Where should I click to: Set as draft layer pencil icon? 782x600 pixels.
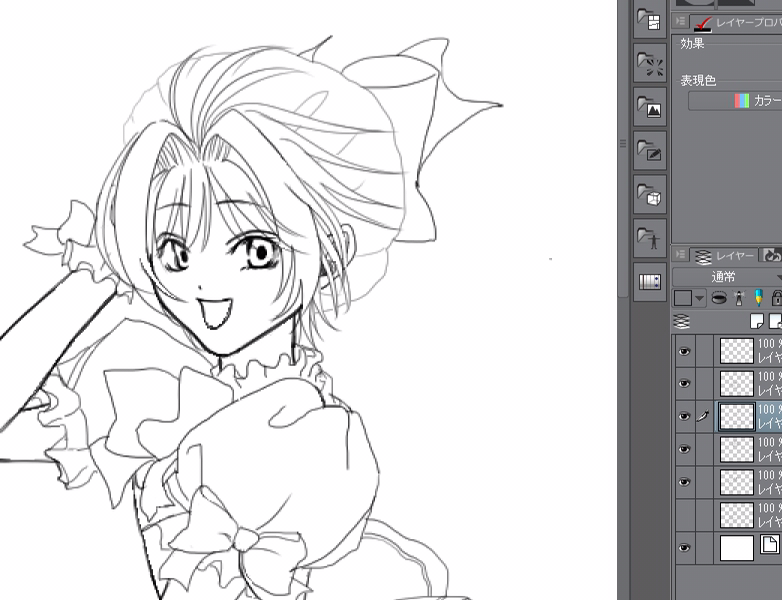pyautogui.click(x=759, y=298)
